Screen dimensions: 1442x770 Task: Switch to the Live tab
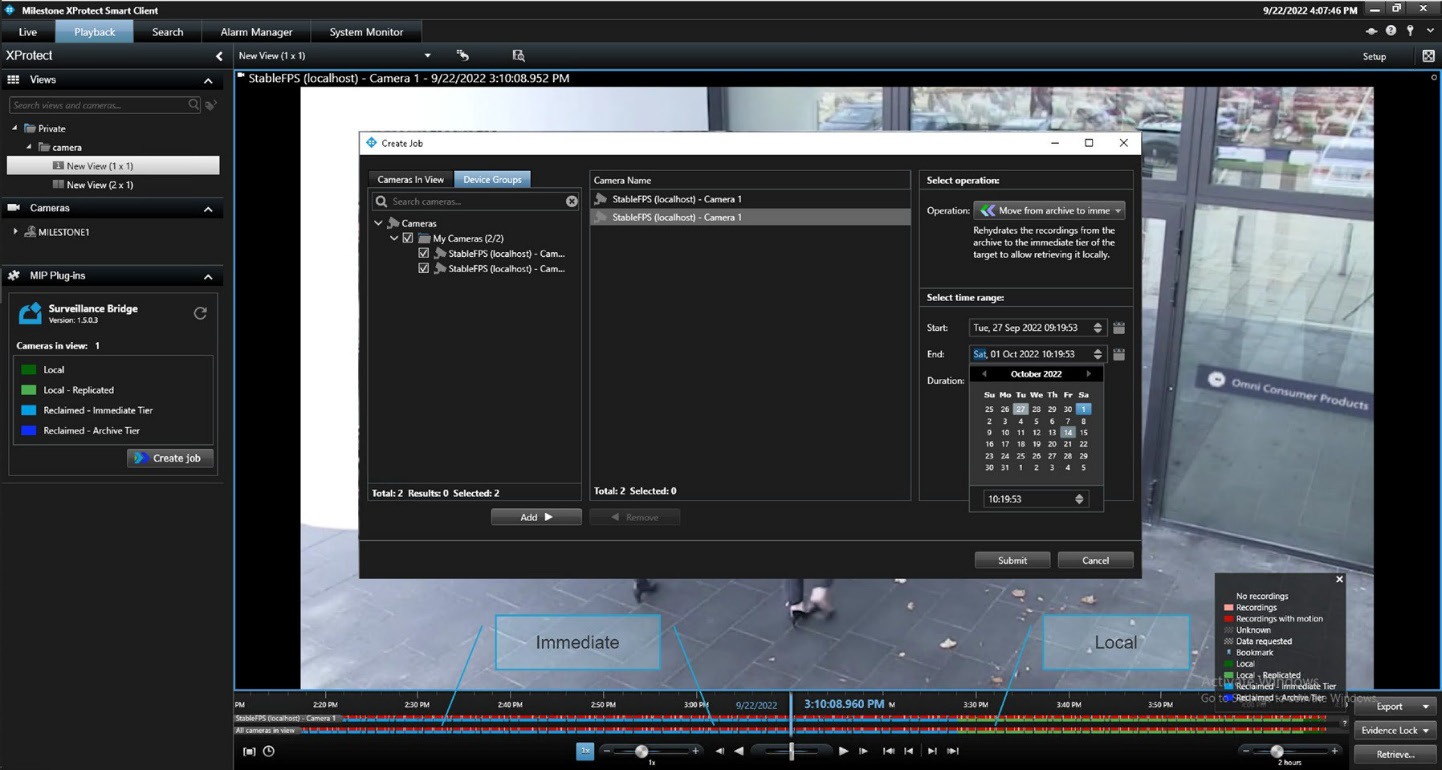tap(28, 32)
